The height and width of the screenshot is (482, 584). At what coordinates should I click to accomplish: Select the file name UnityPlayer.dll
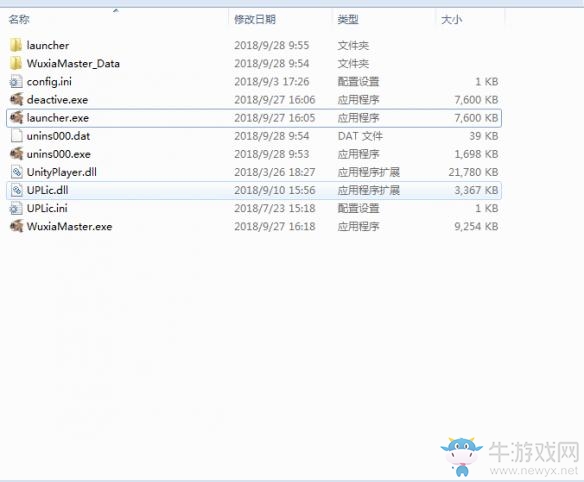click(62, 172)
